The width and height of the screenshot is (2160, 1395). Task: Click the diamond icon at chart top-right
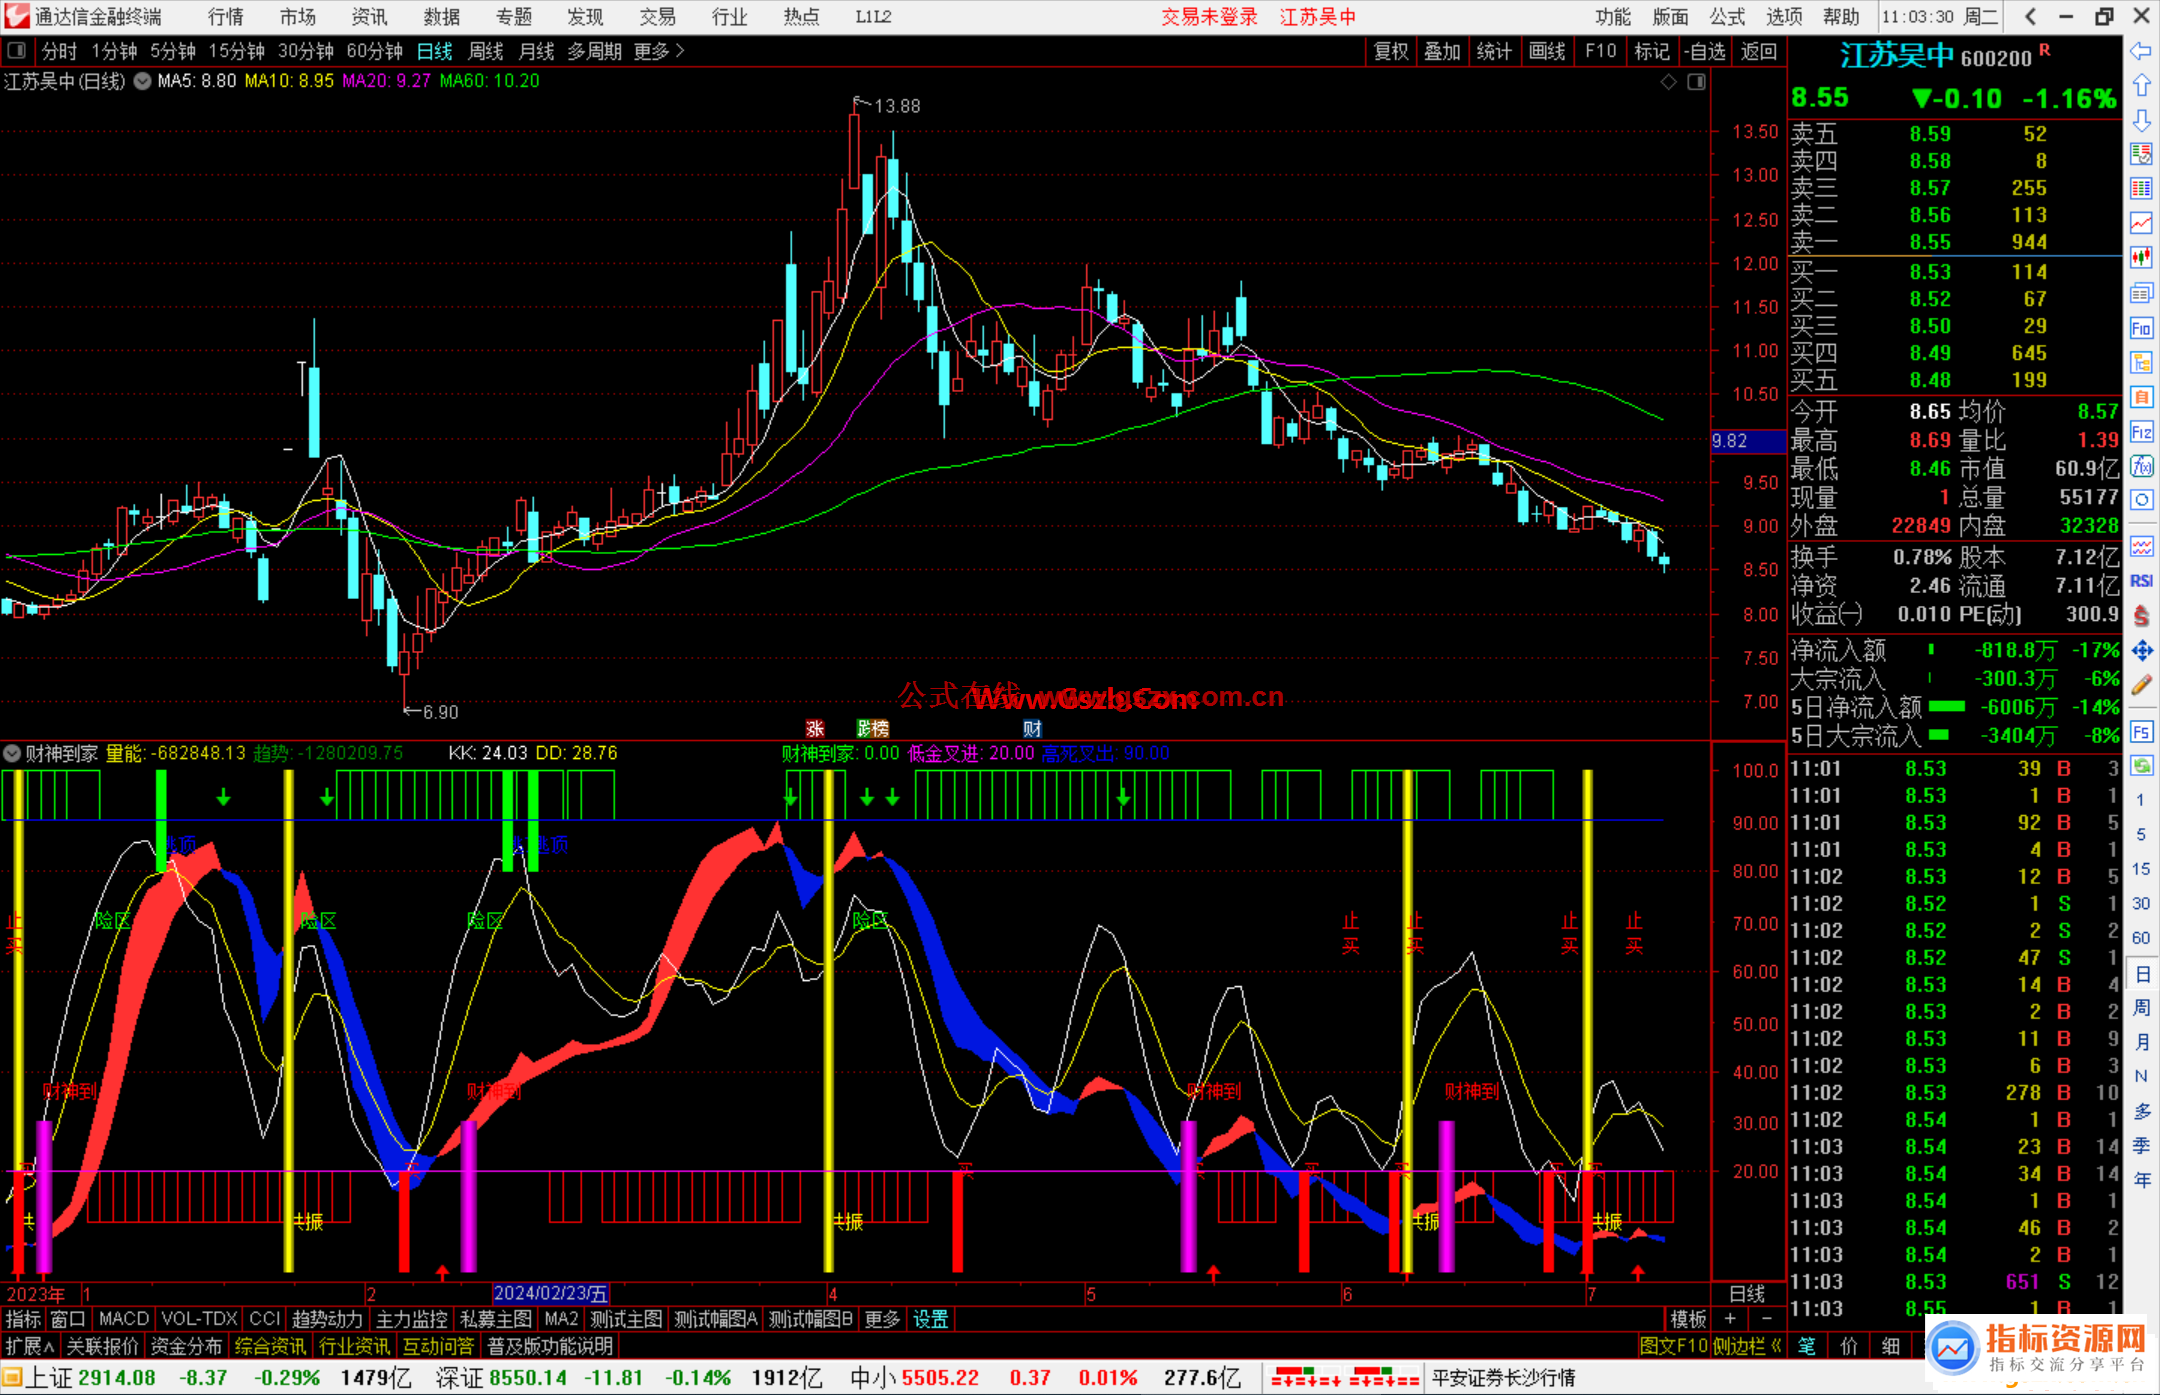tap(1668, 82)
